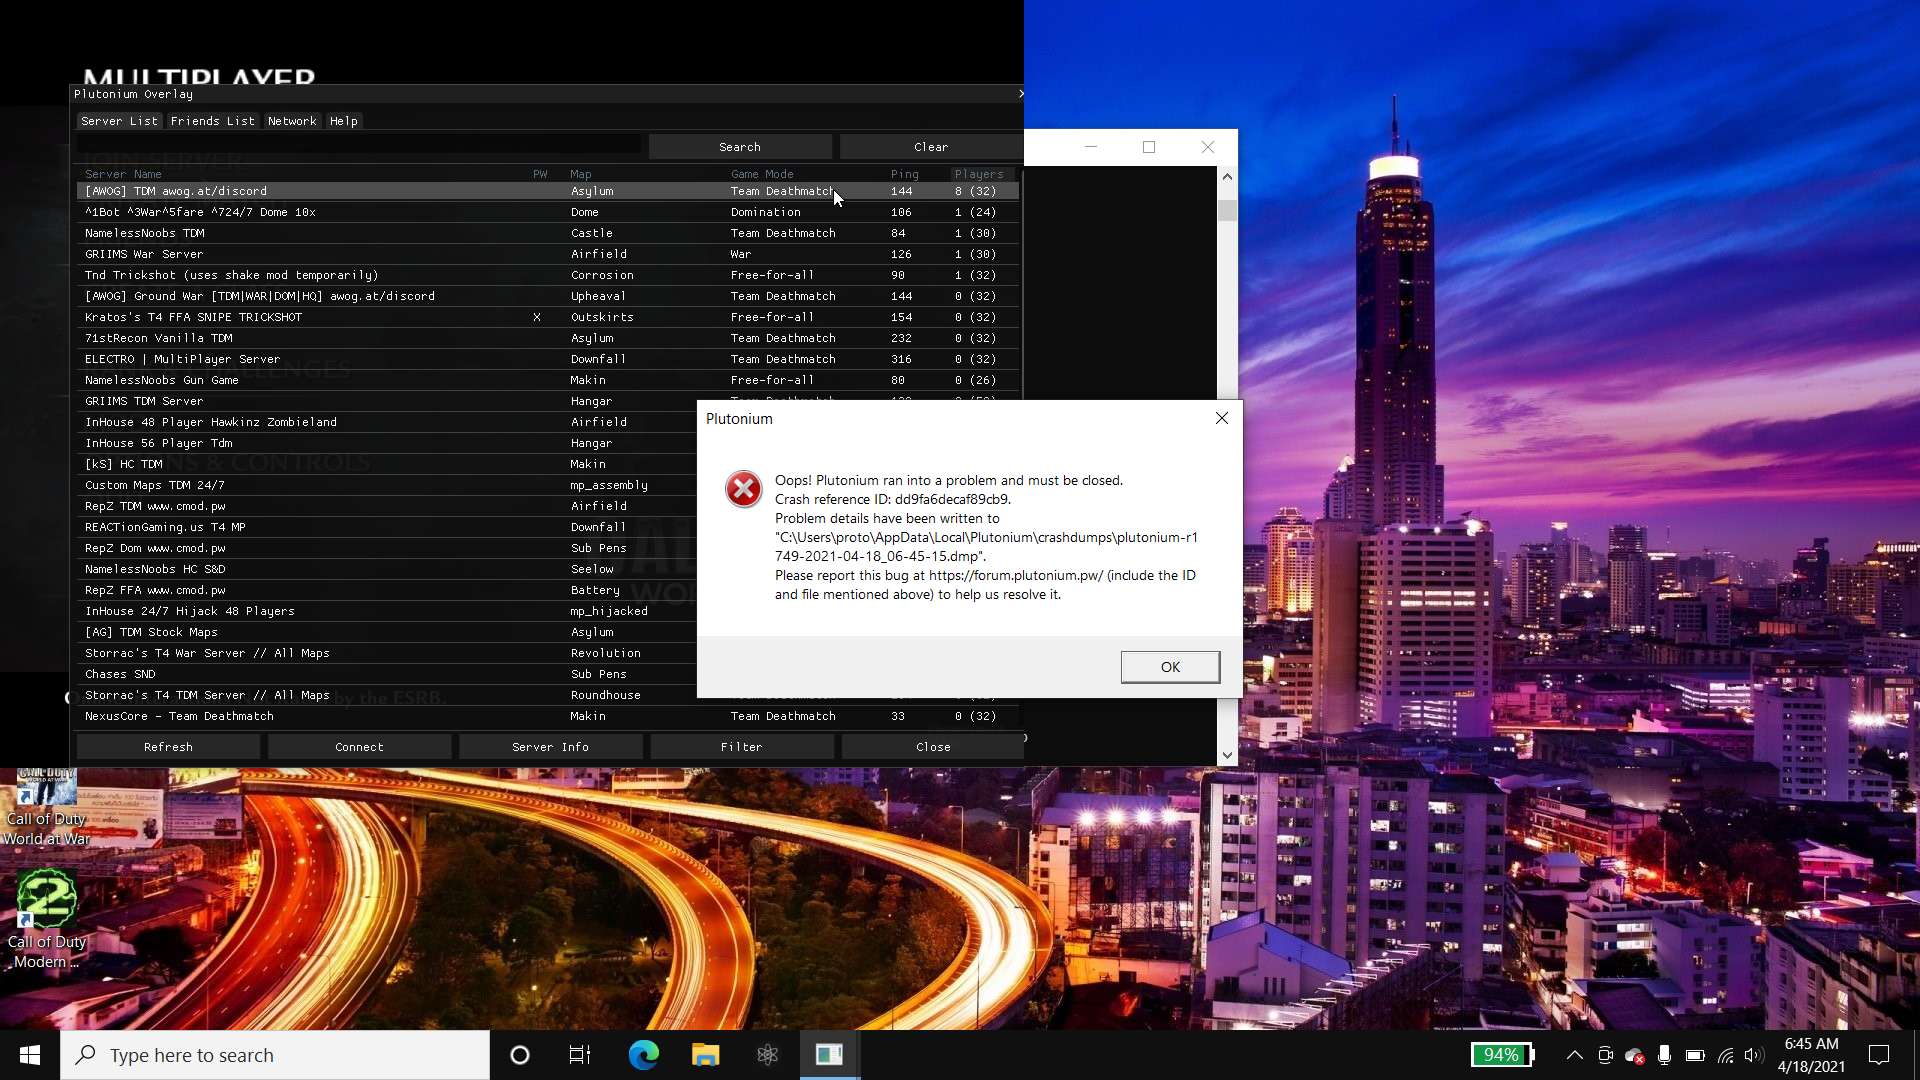Open the clock showing 6:45 AM

[1811, 1055]
